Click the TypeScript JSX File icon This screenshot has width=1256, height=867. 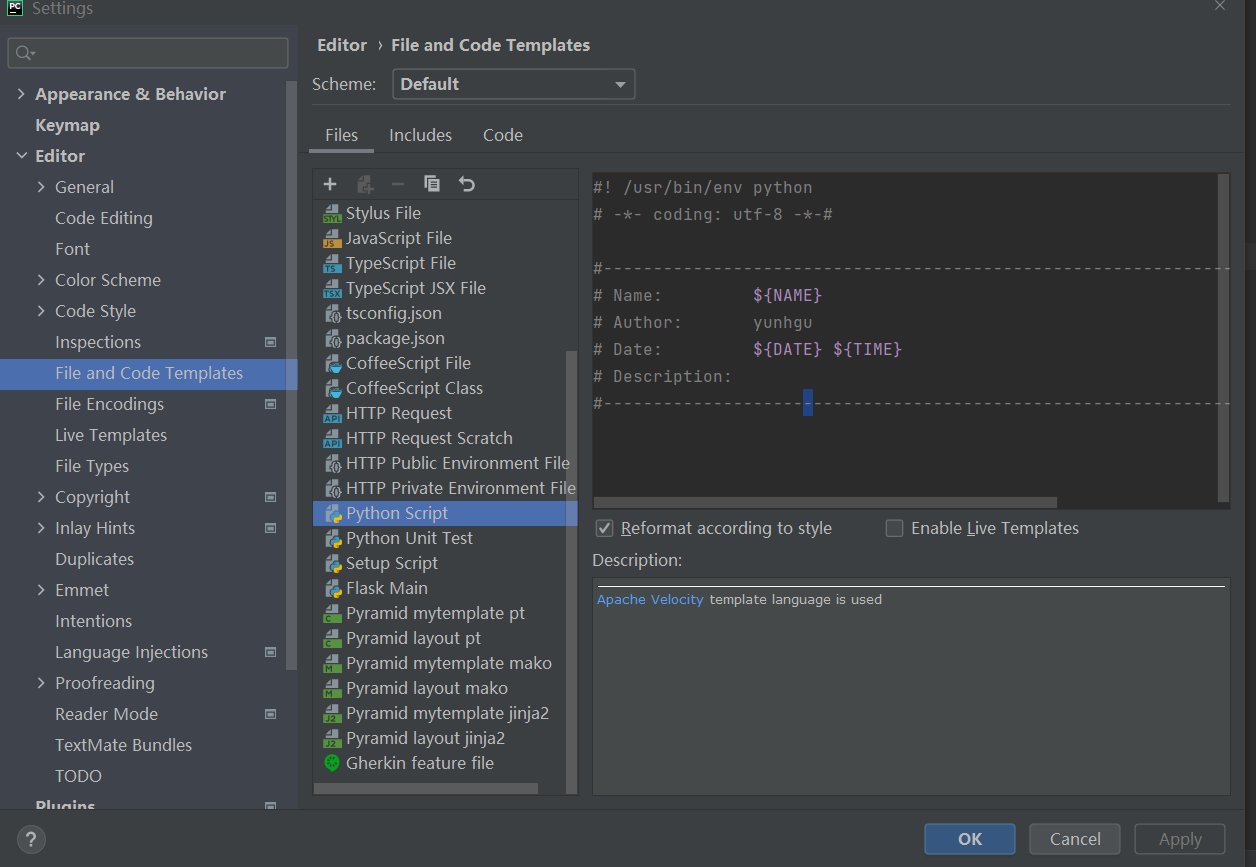pos(333,289)
